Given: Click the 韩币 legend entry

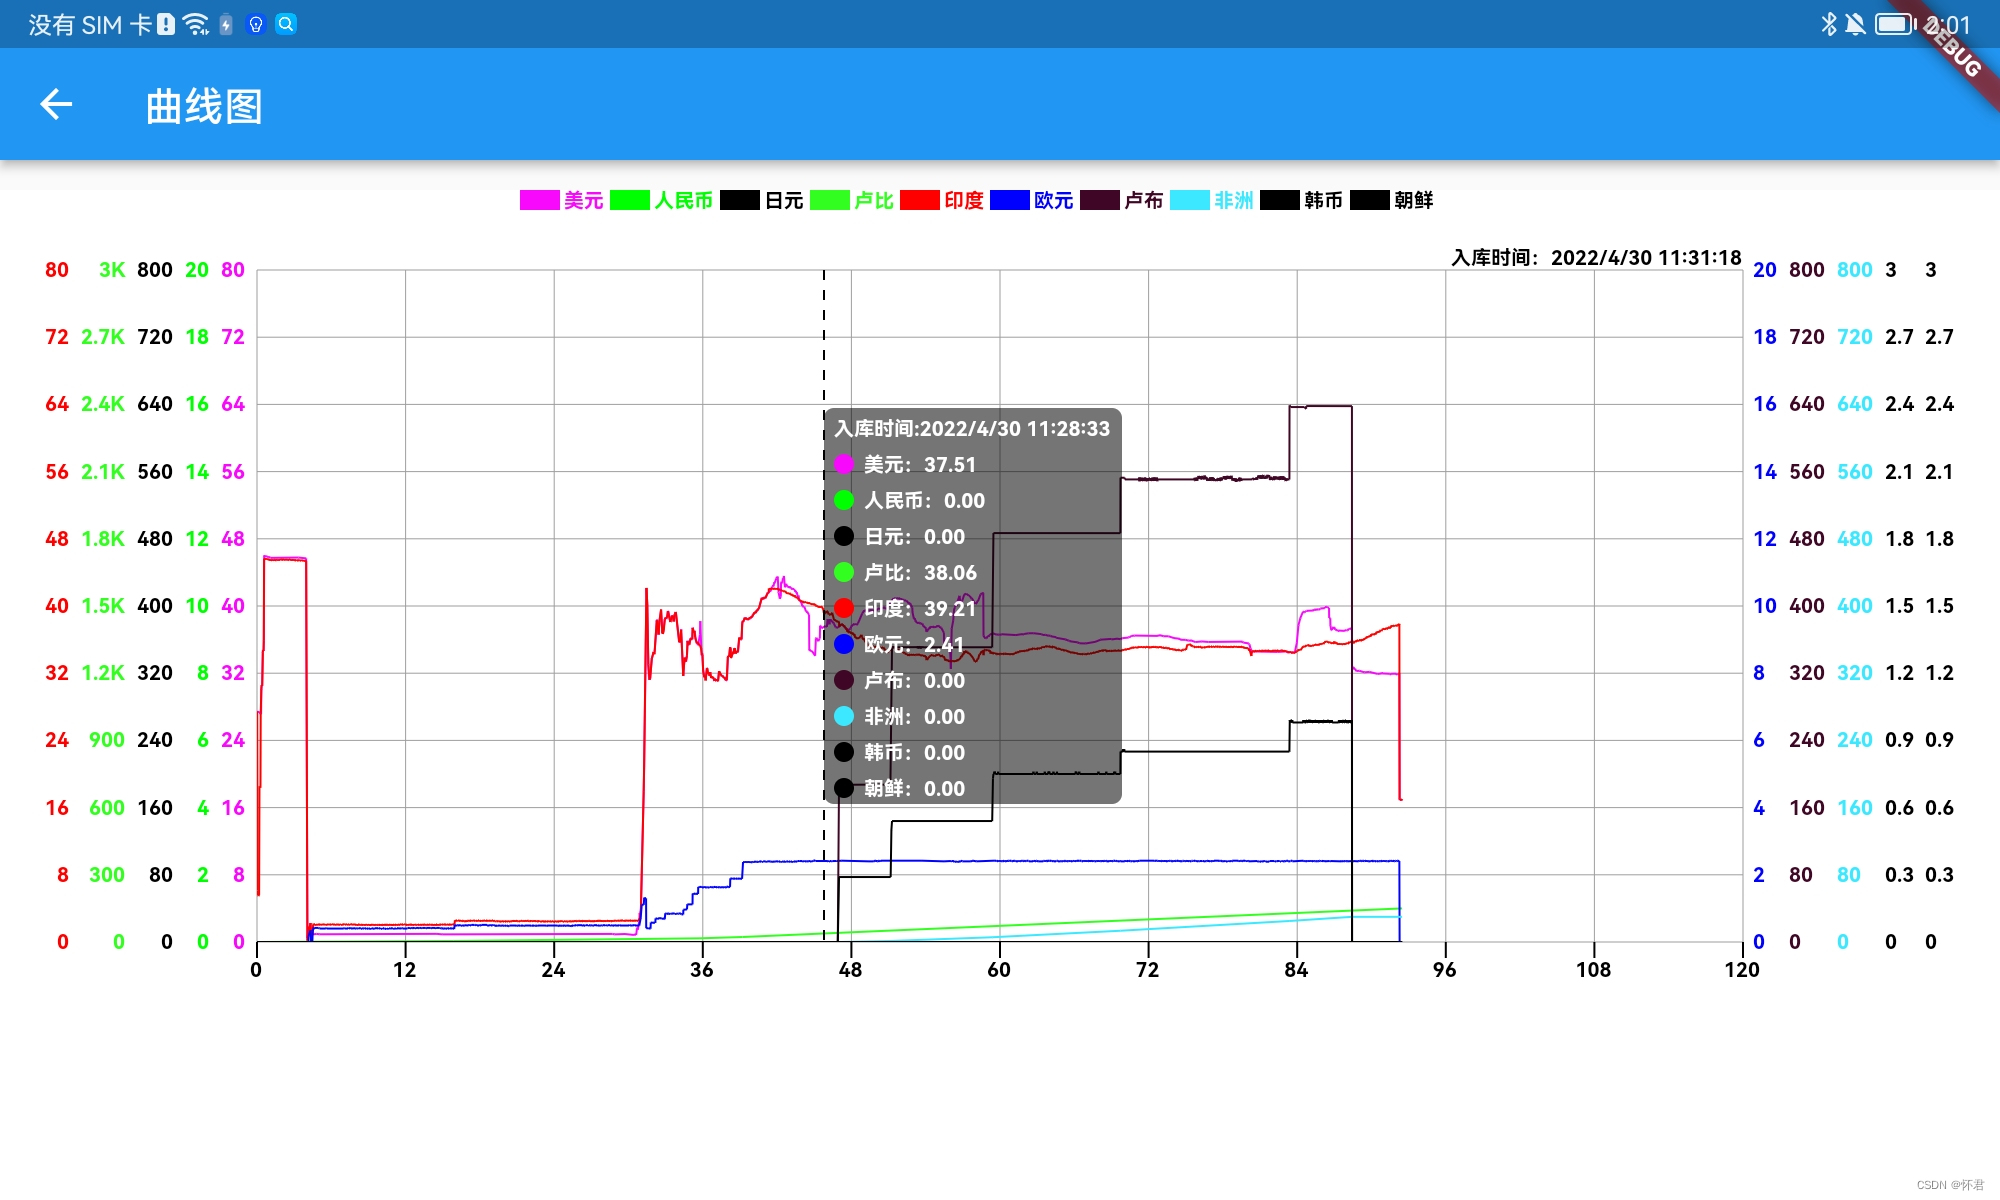Looking at the screenshot, I should [x=1323, y=200].
